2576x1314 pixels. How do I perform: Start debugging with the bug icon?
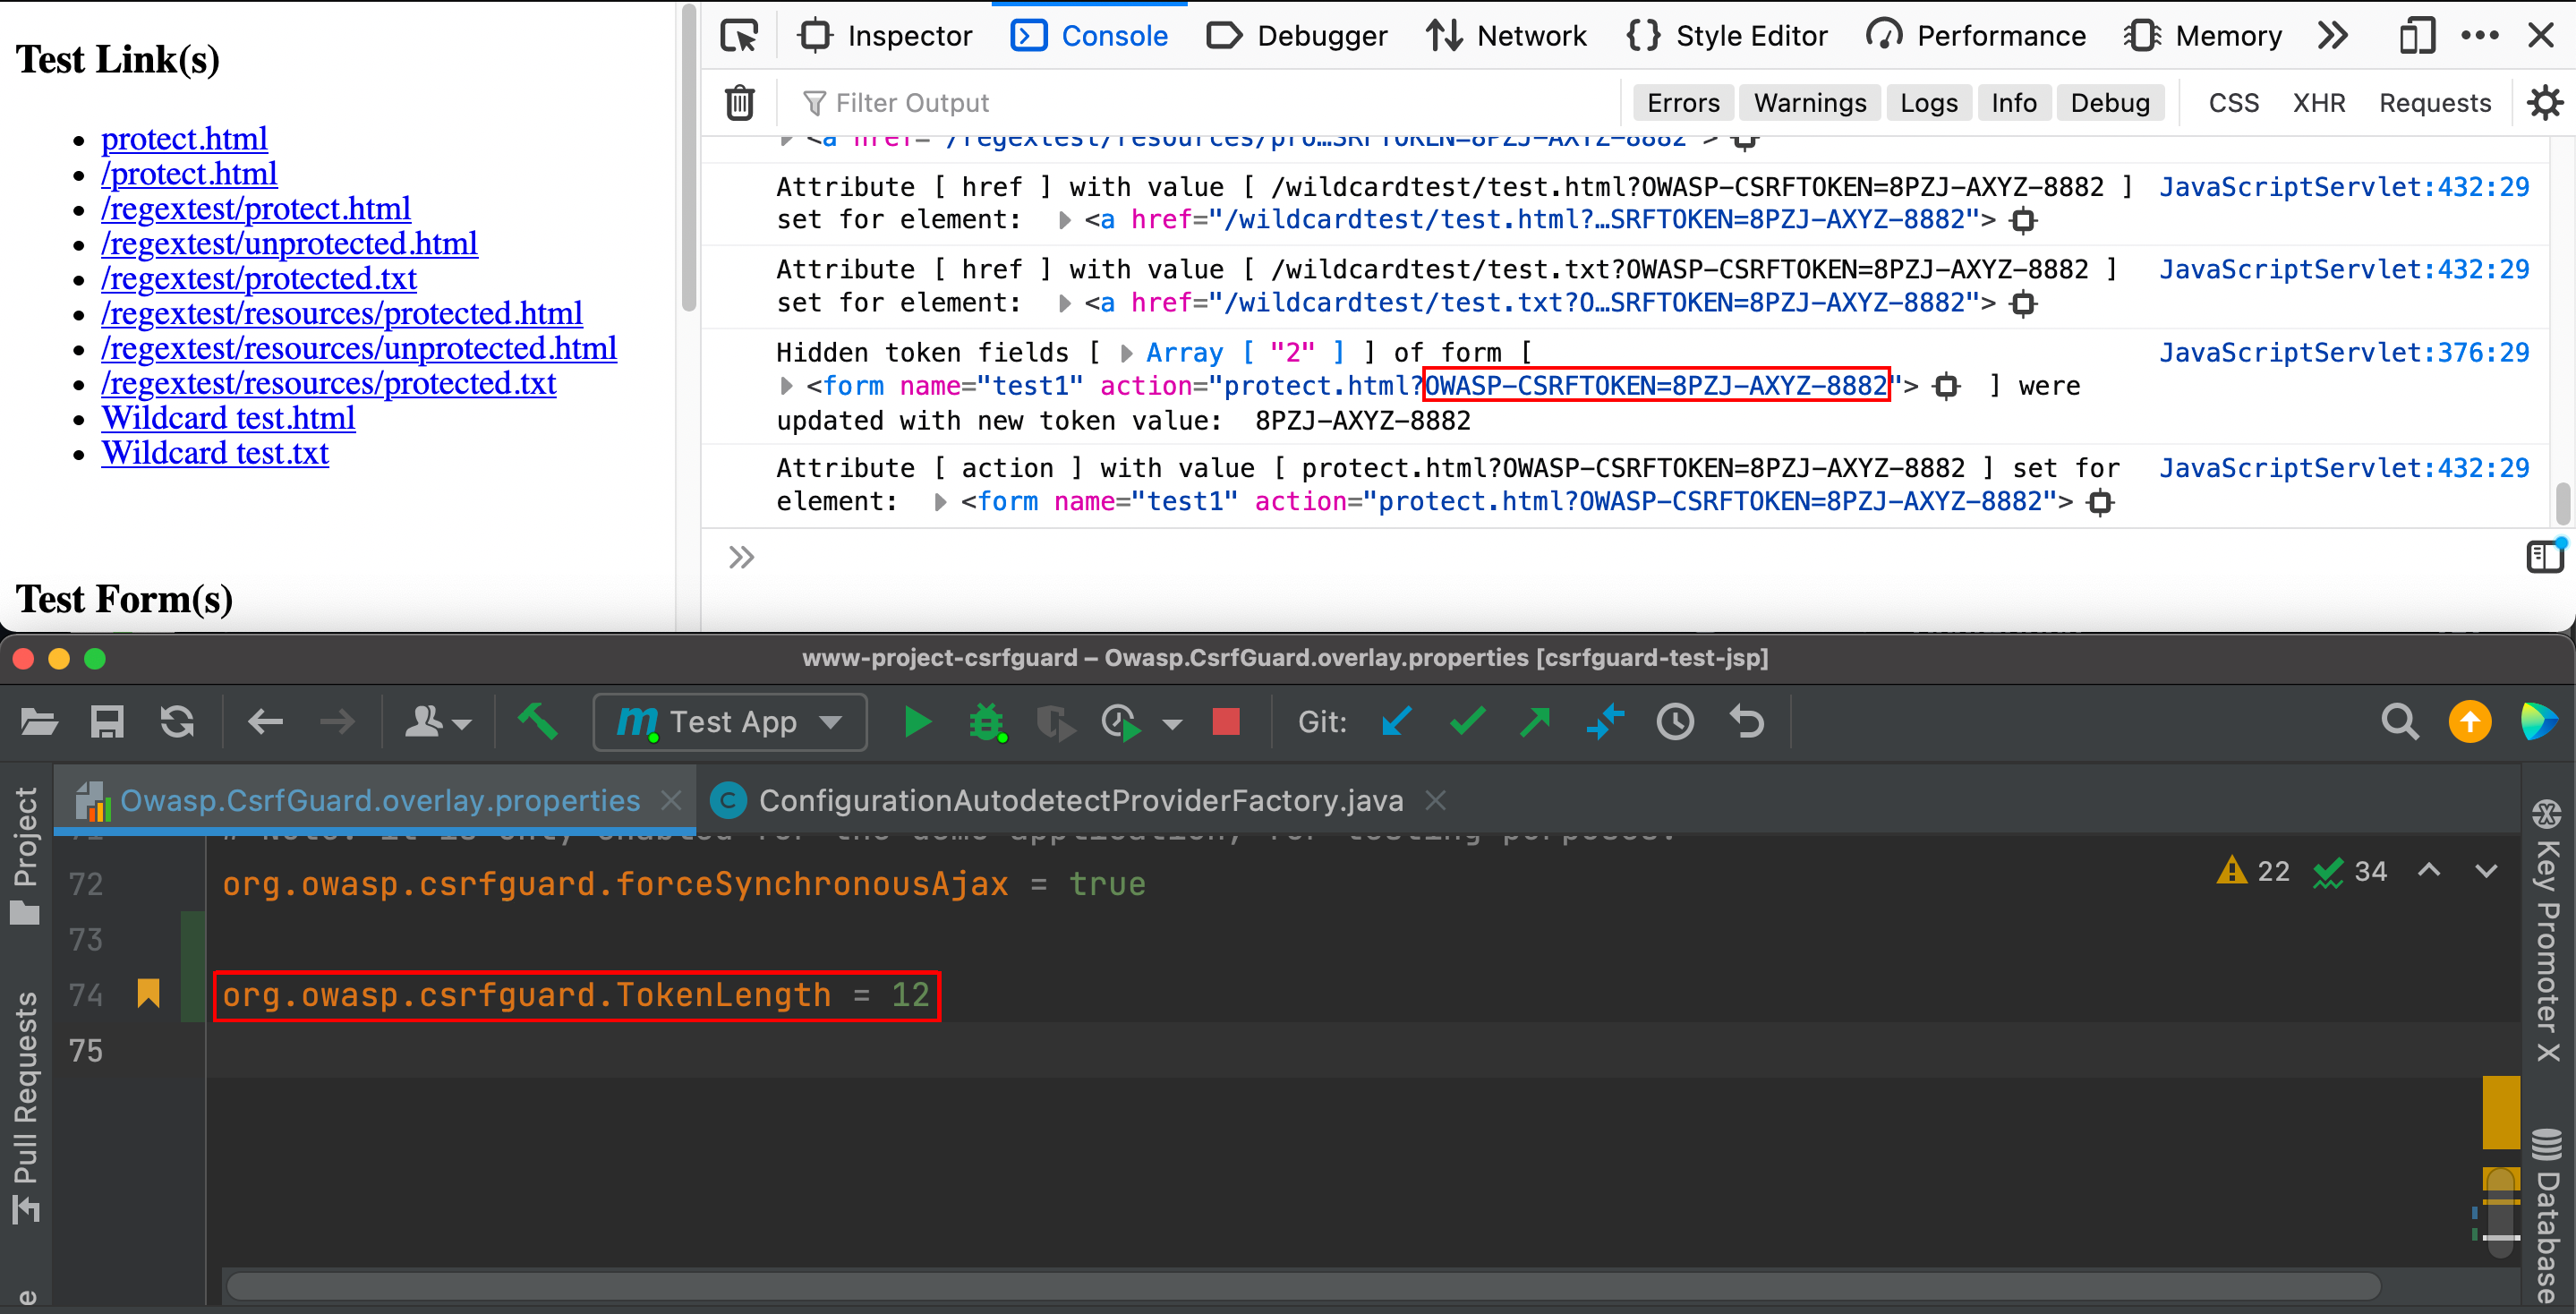click(987, 722)
